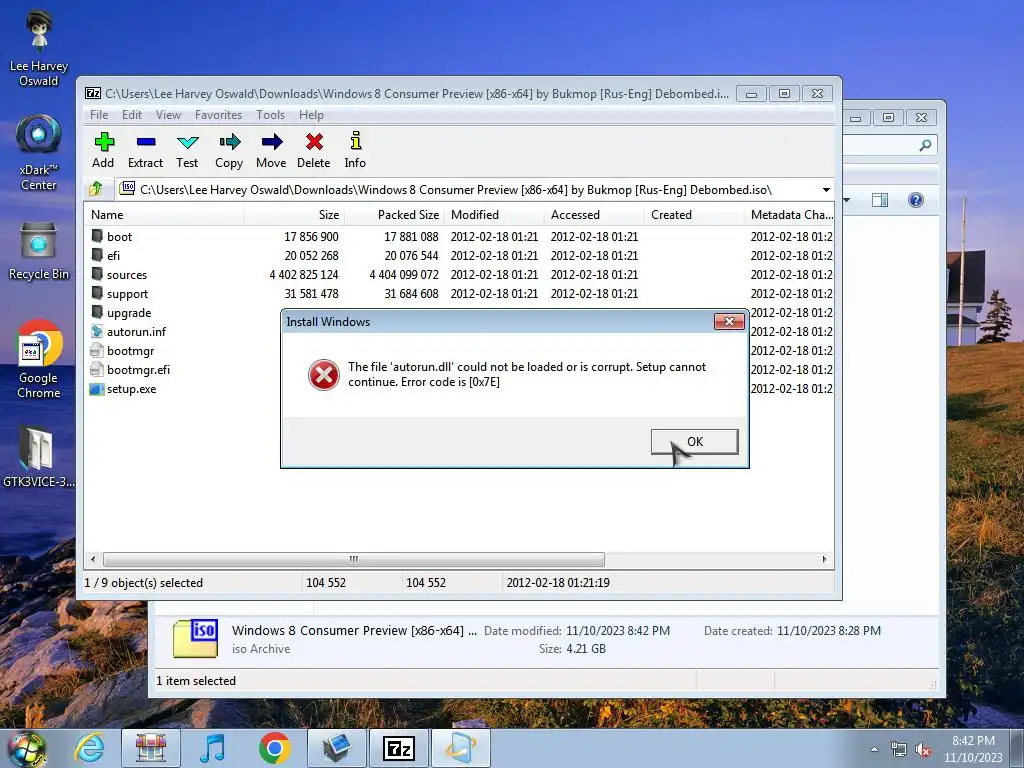Click the Test toolbar icon
This screenshot has width=1024, height=768.
[x=187, y=142]
